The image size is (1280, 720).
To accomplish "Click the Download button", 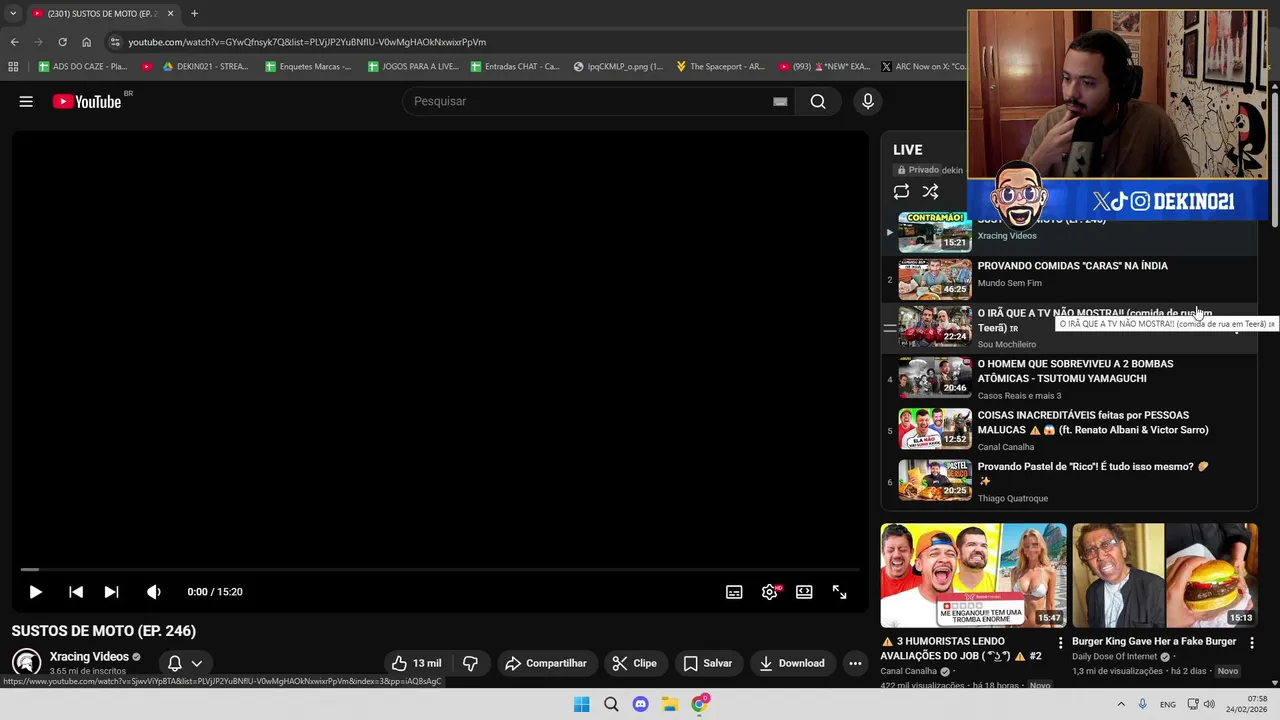I will coord(792,663).
